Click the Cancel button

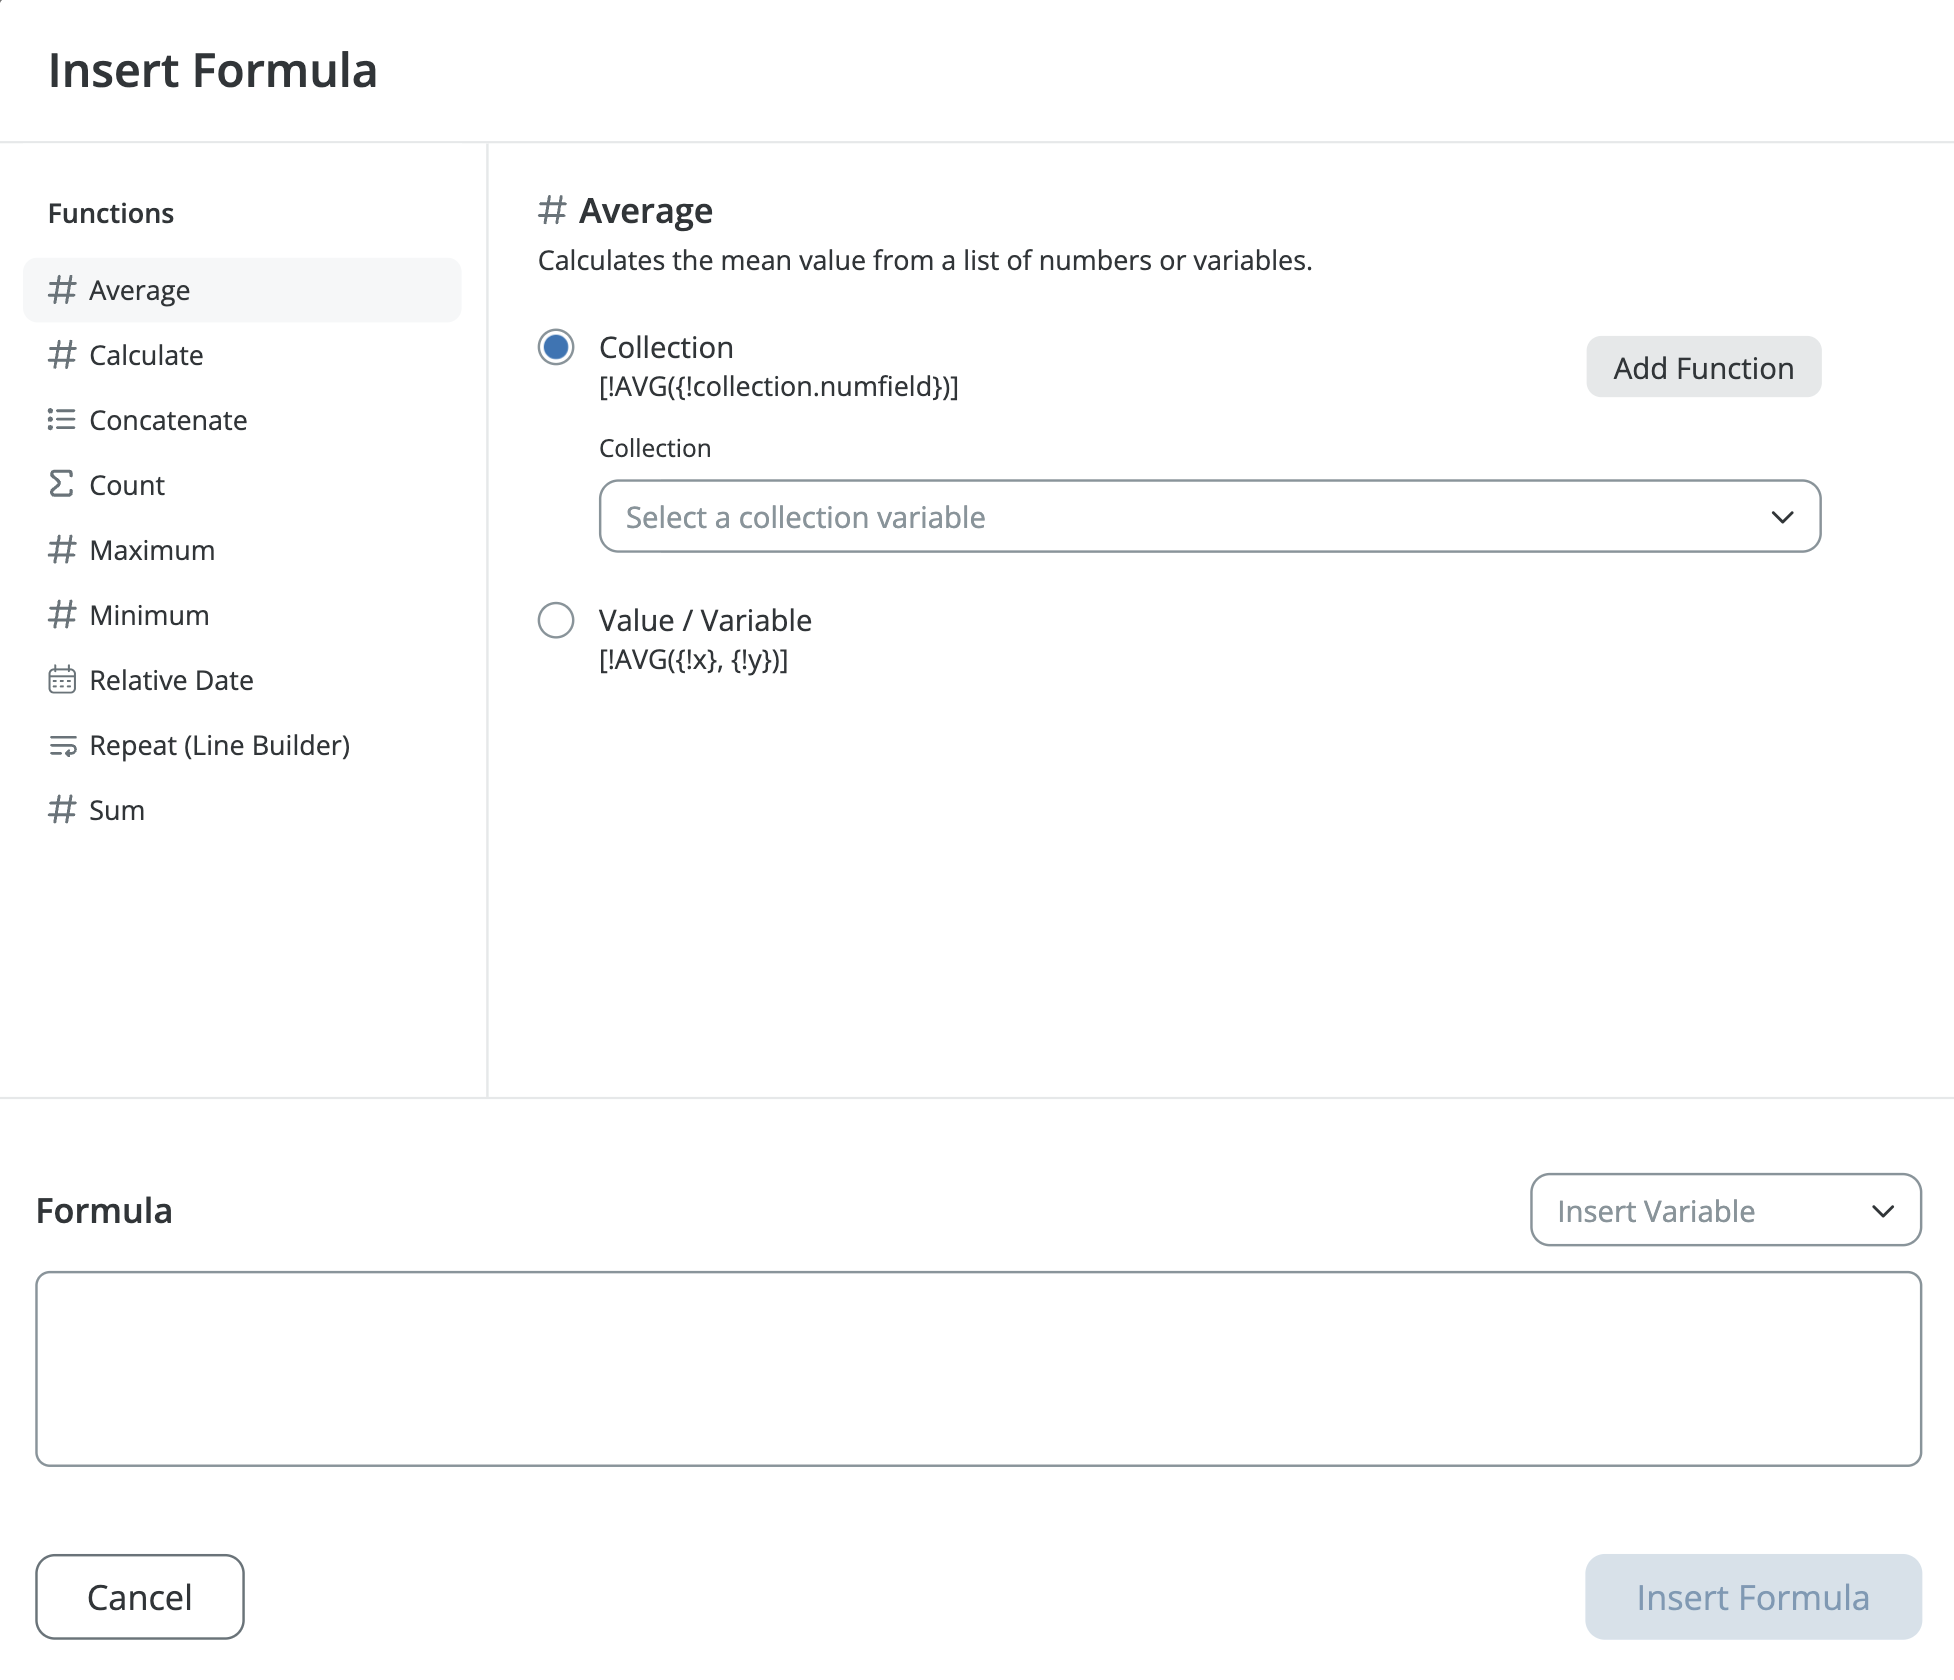coord(140,1597)
